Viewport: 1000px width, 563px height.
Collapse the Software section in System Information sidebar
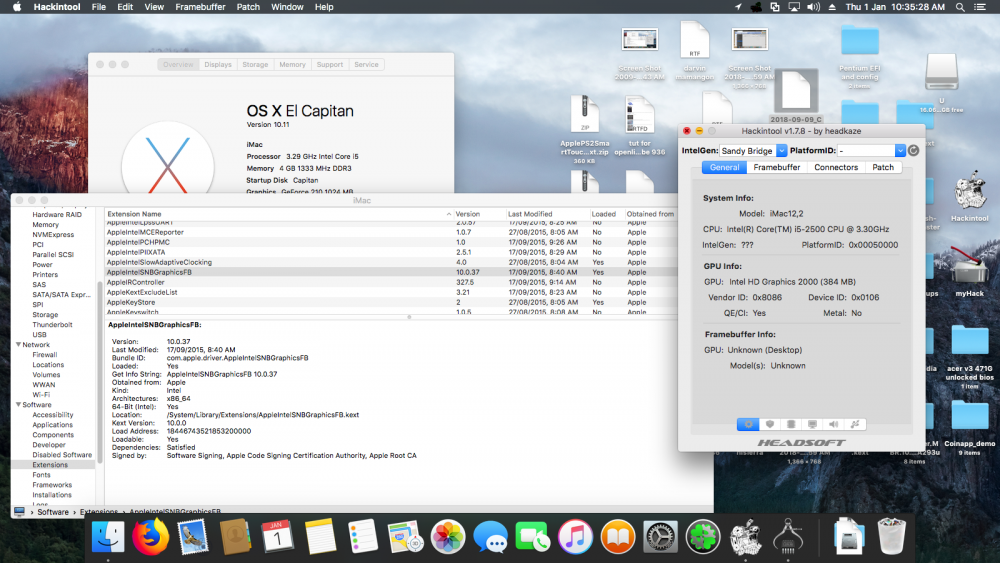click(x=18, y=404)
